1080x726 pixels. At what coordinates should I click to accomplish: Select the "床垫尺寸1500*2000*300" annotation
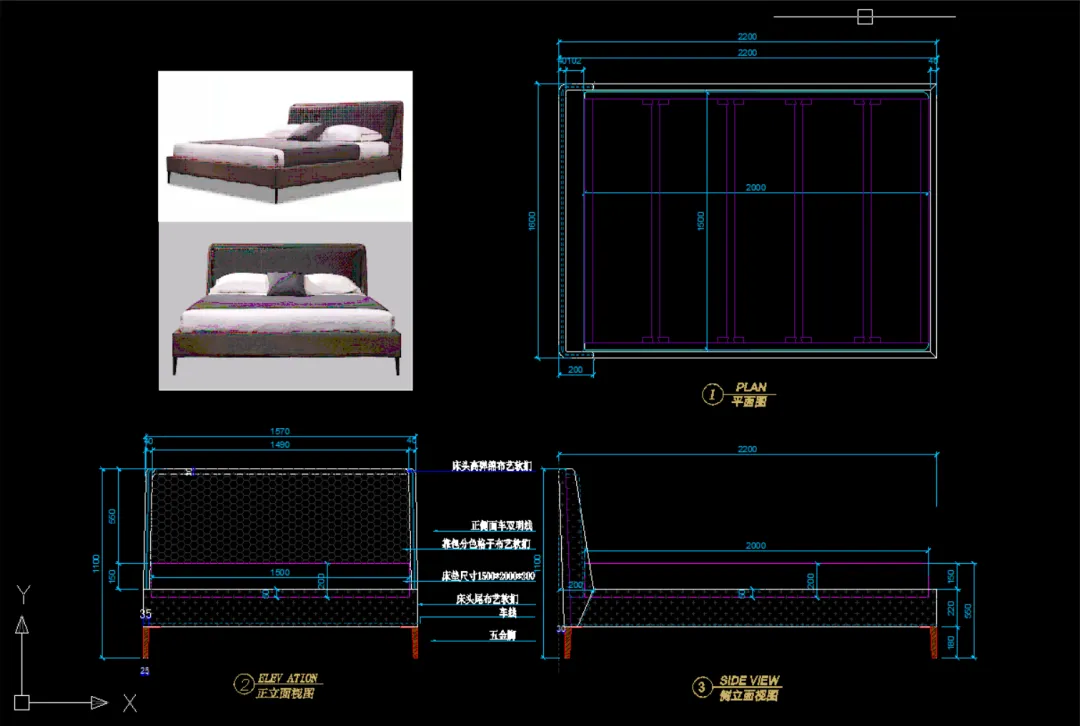click(x=488, y=576)
